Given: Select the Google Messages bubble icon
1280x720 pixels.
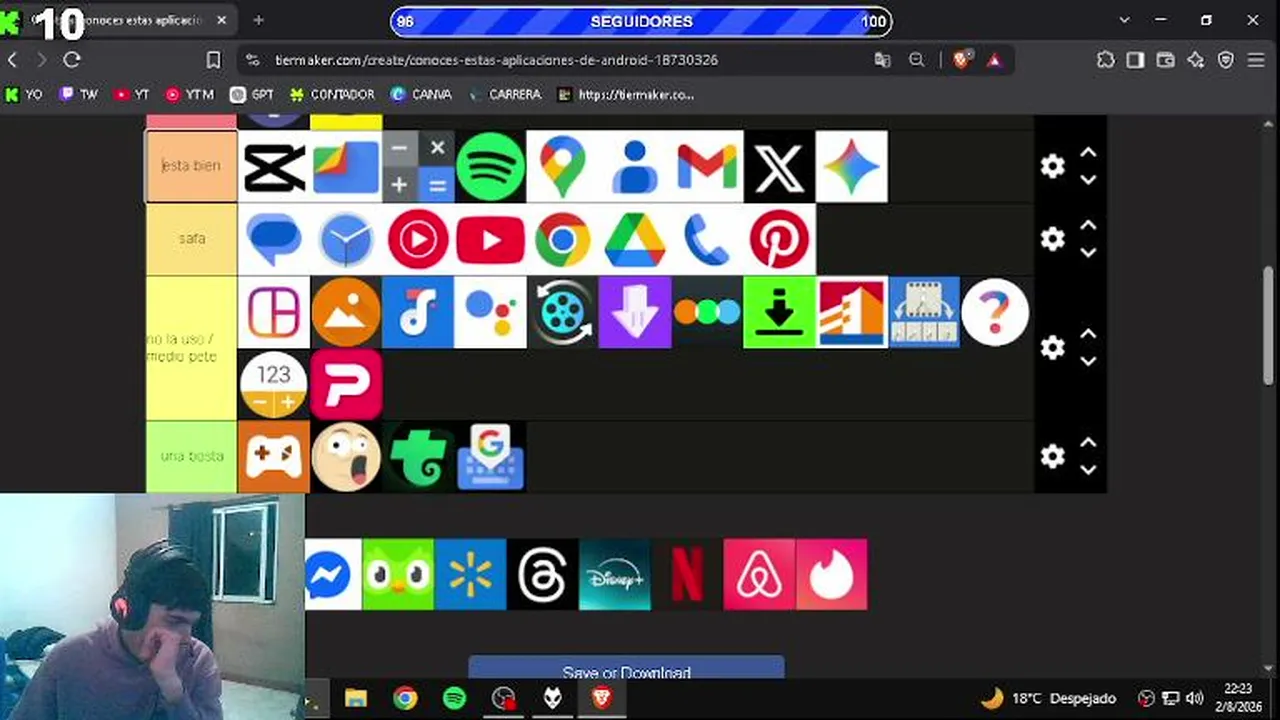Looking at the screenshot, I should (x=274, y=239).
